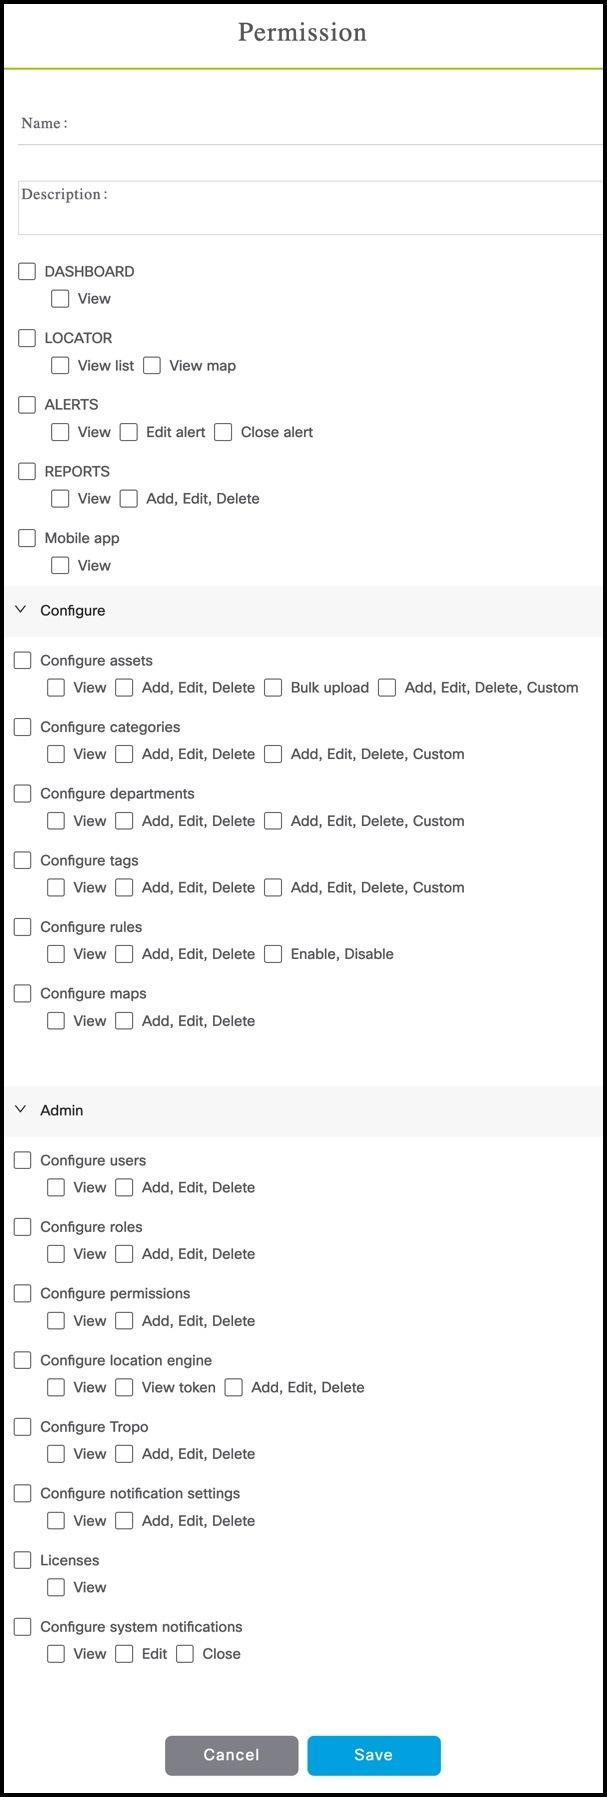The height and width of the screenshot is (1797, 607).
Task: Tick the ALERTS Close alert checkbox
Action: (223, 432)
